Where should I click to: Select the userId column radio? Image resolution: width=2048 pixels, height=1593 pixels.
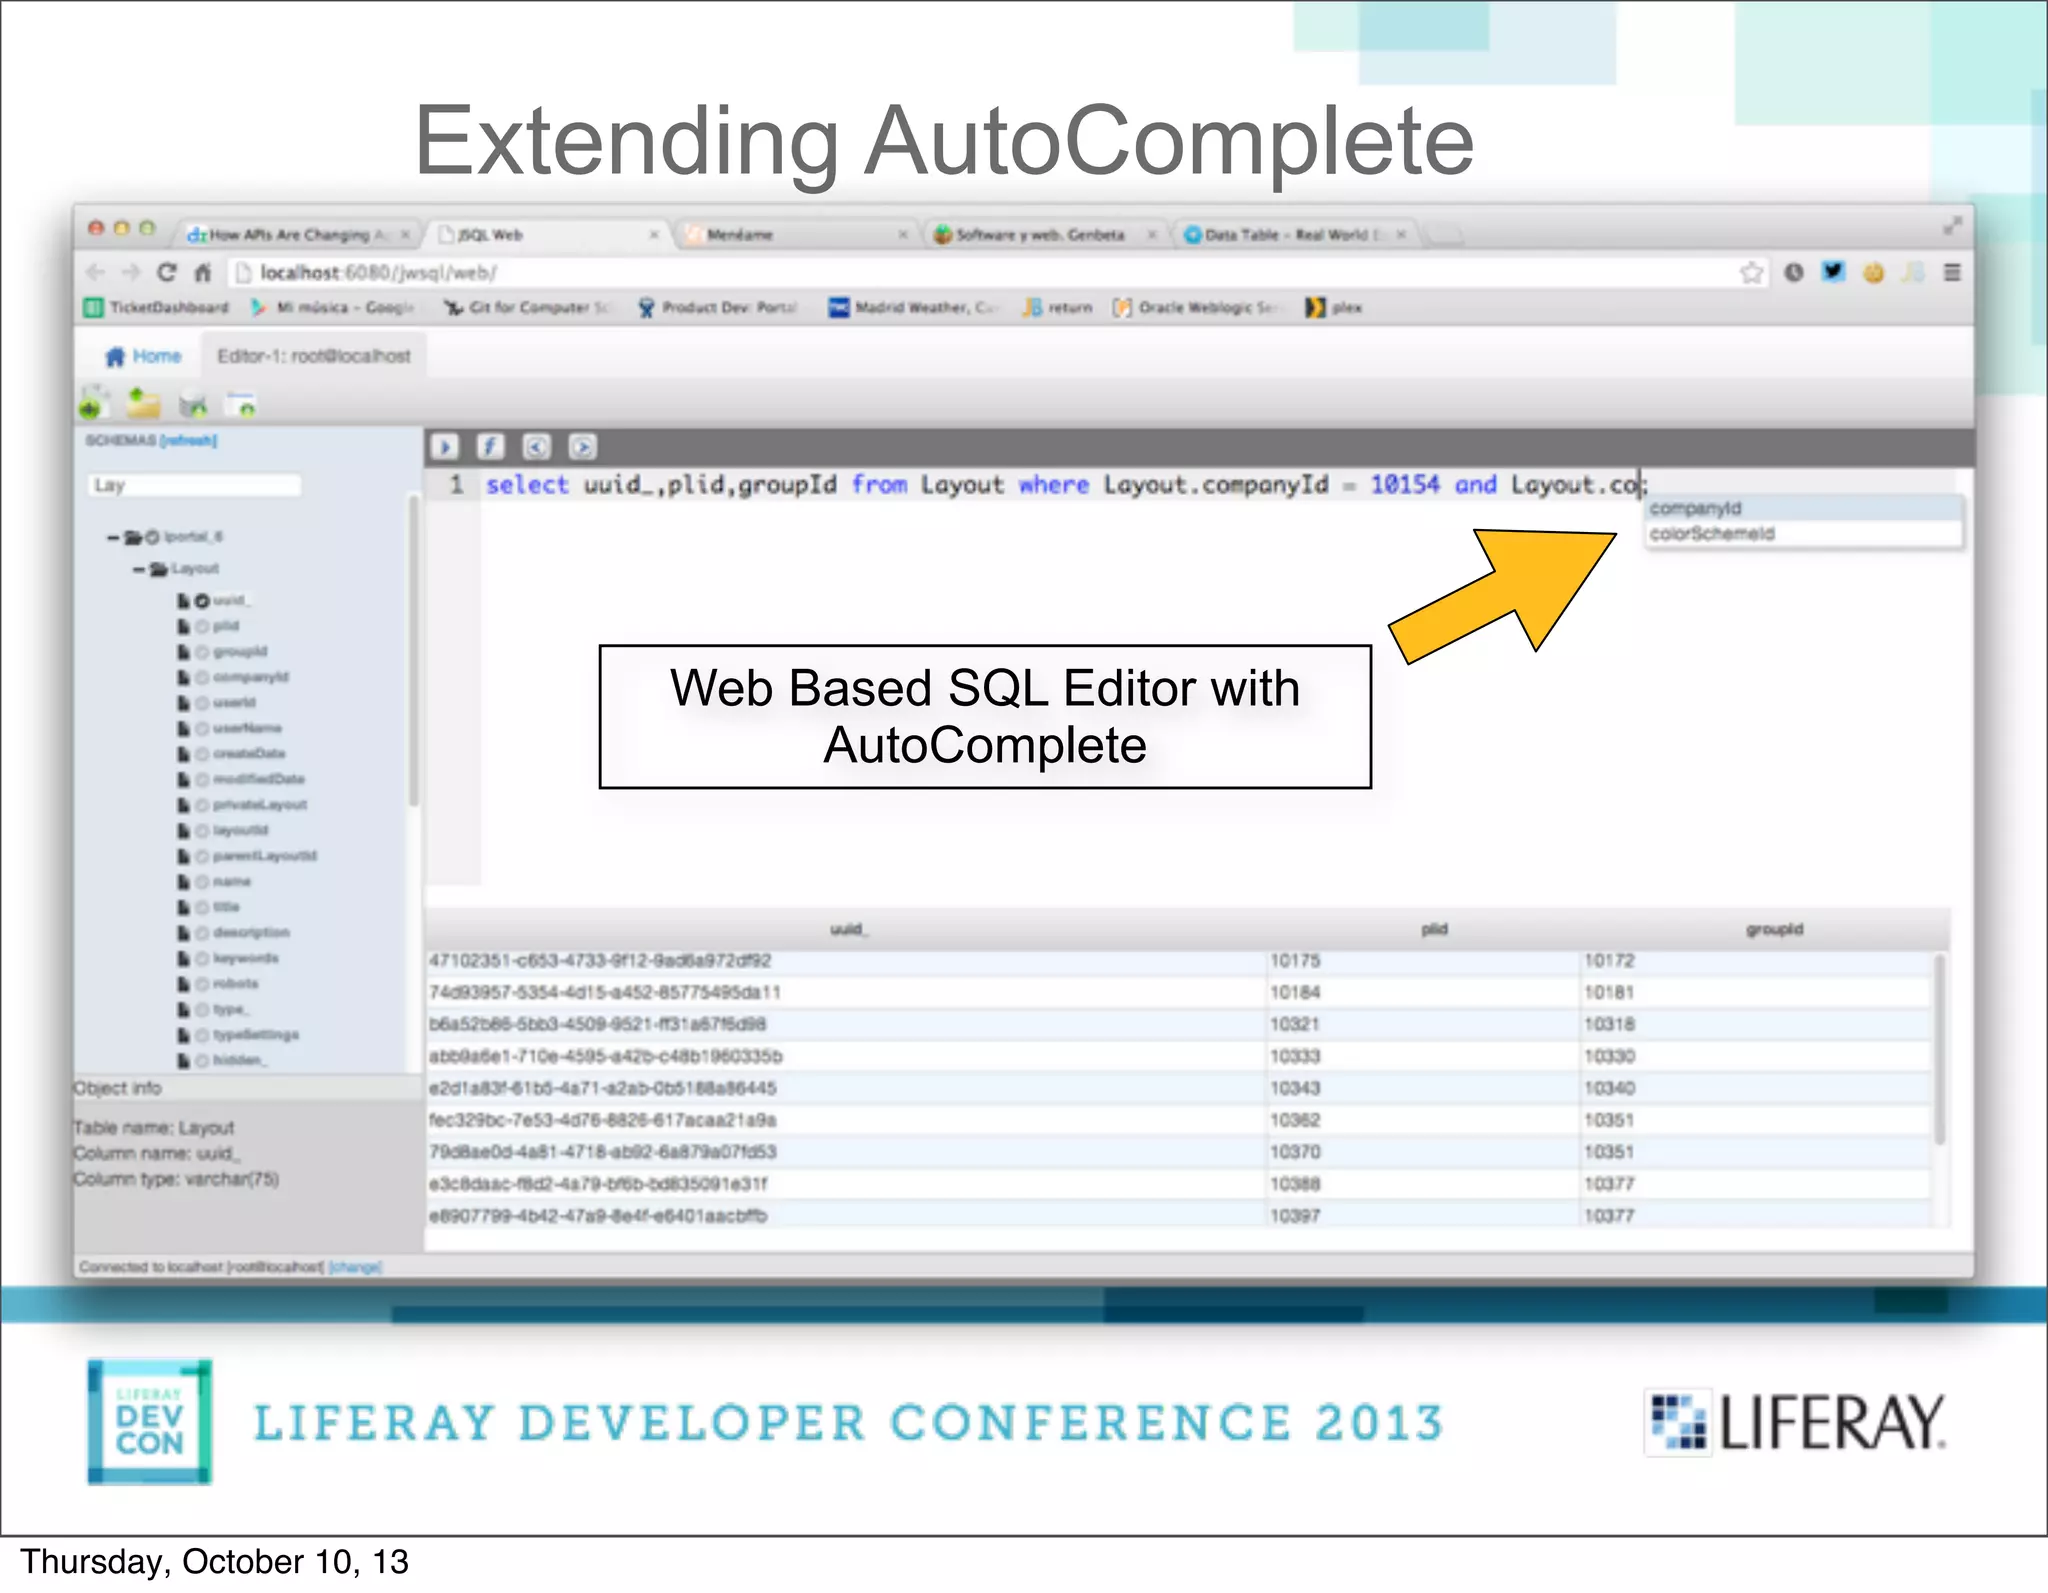pyautogui.click(x=202, y=703)
